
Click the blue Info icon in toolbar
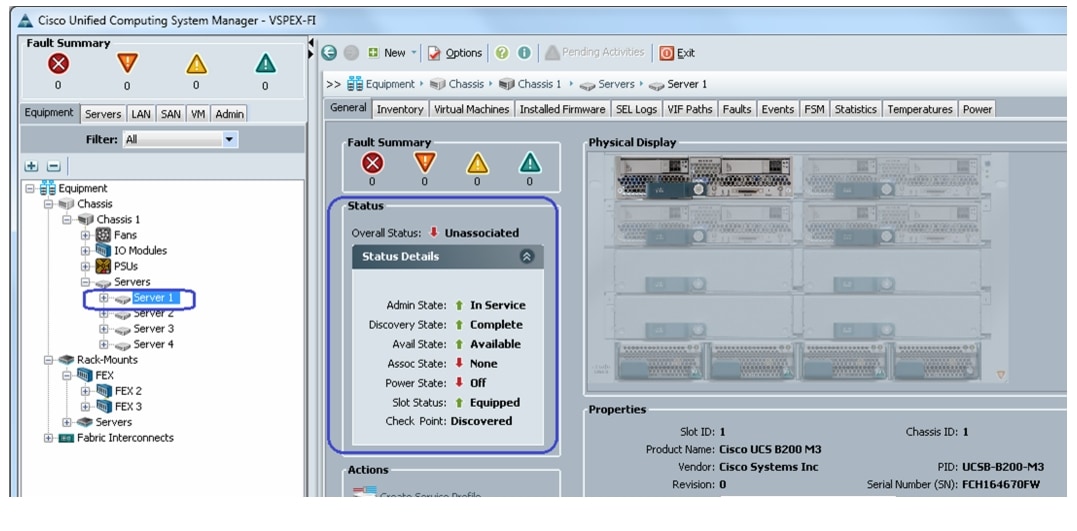click(x=522, y=53)
